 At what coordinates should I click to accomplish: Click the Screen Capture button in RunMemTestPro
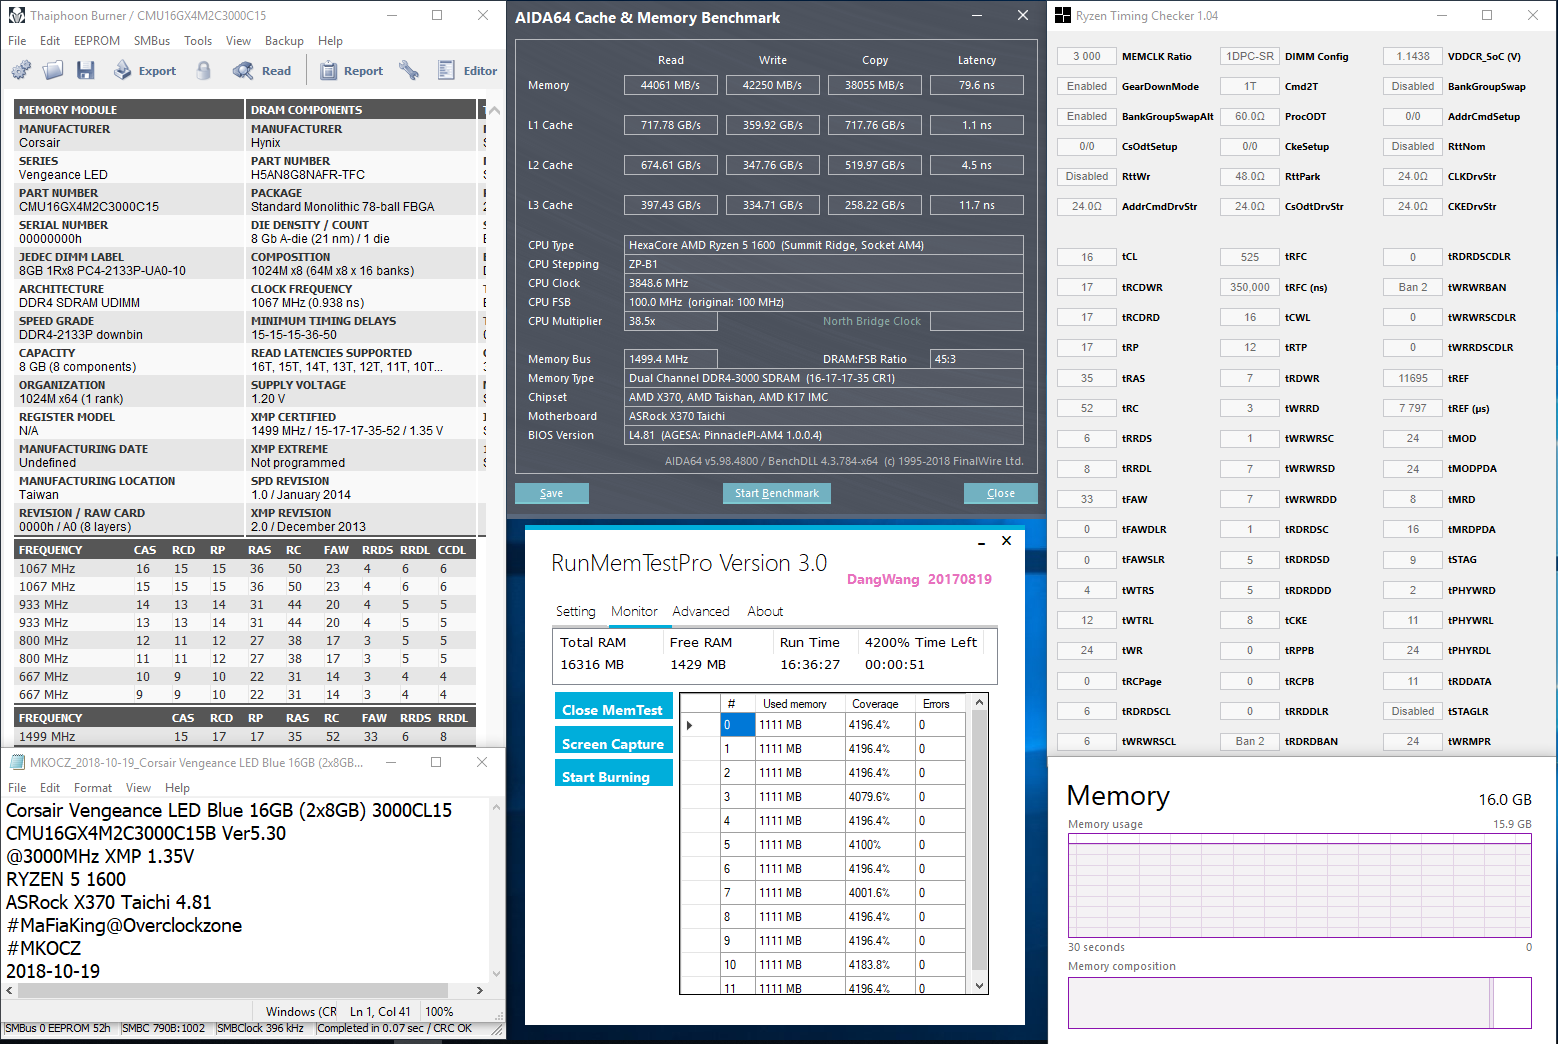613,741
